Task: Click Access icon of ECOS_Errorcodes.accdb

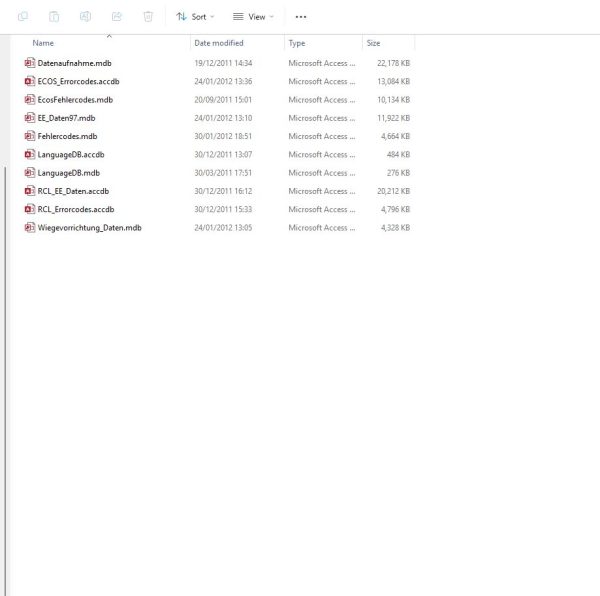Action: (x=30, y=81)
